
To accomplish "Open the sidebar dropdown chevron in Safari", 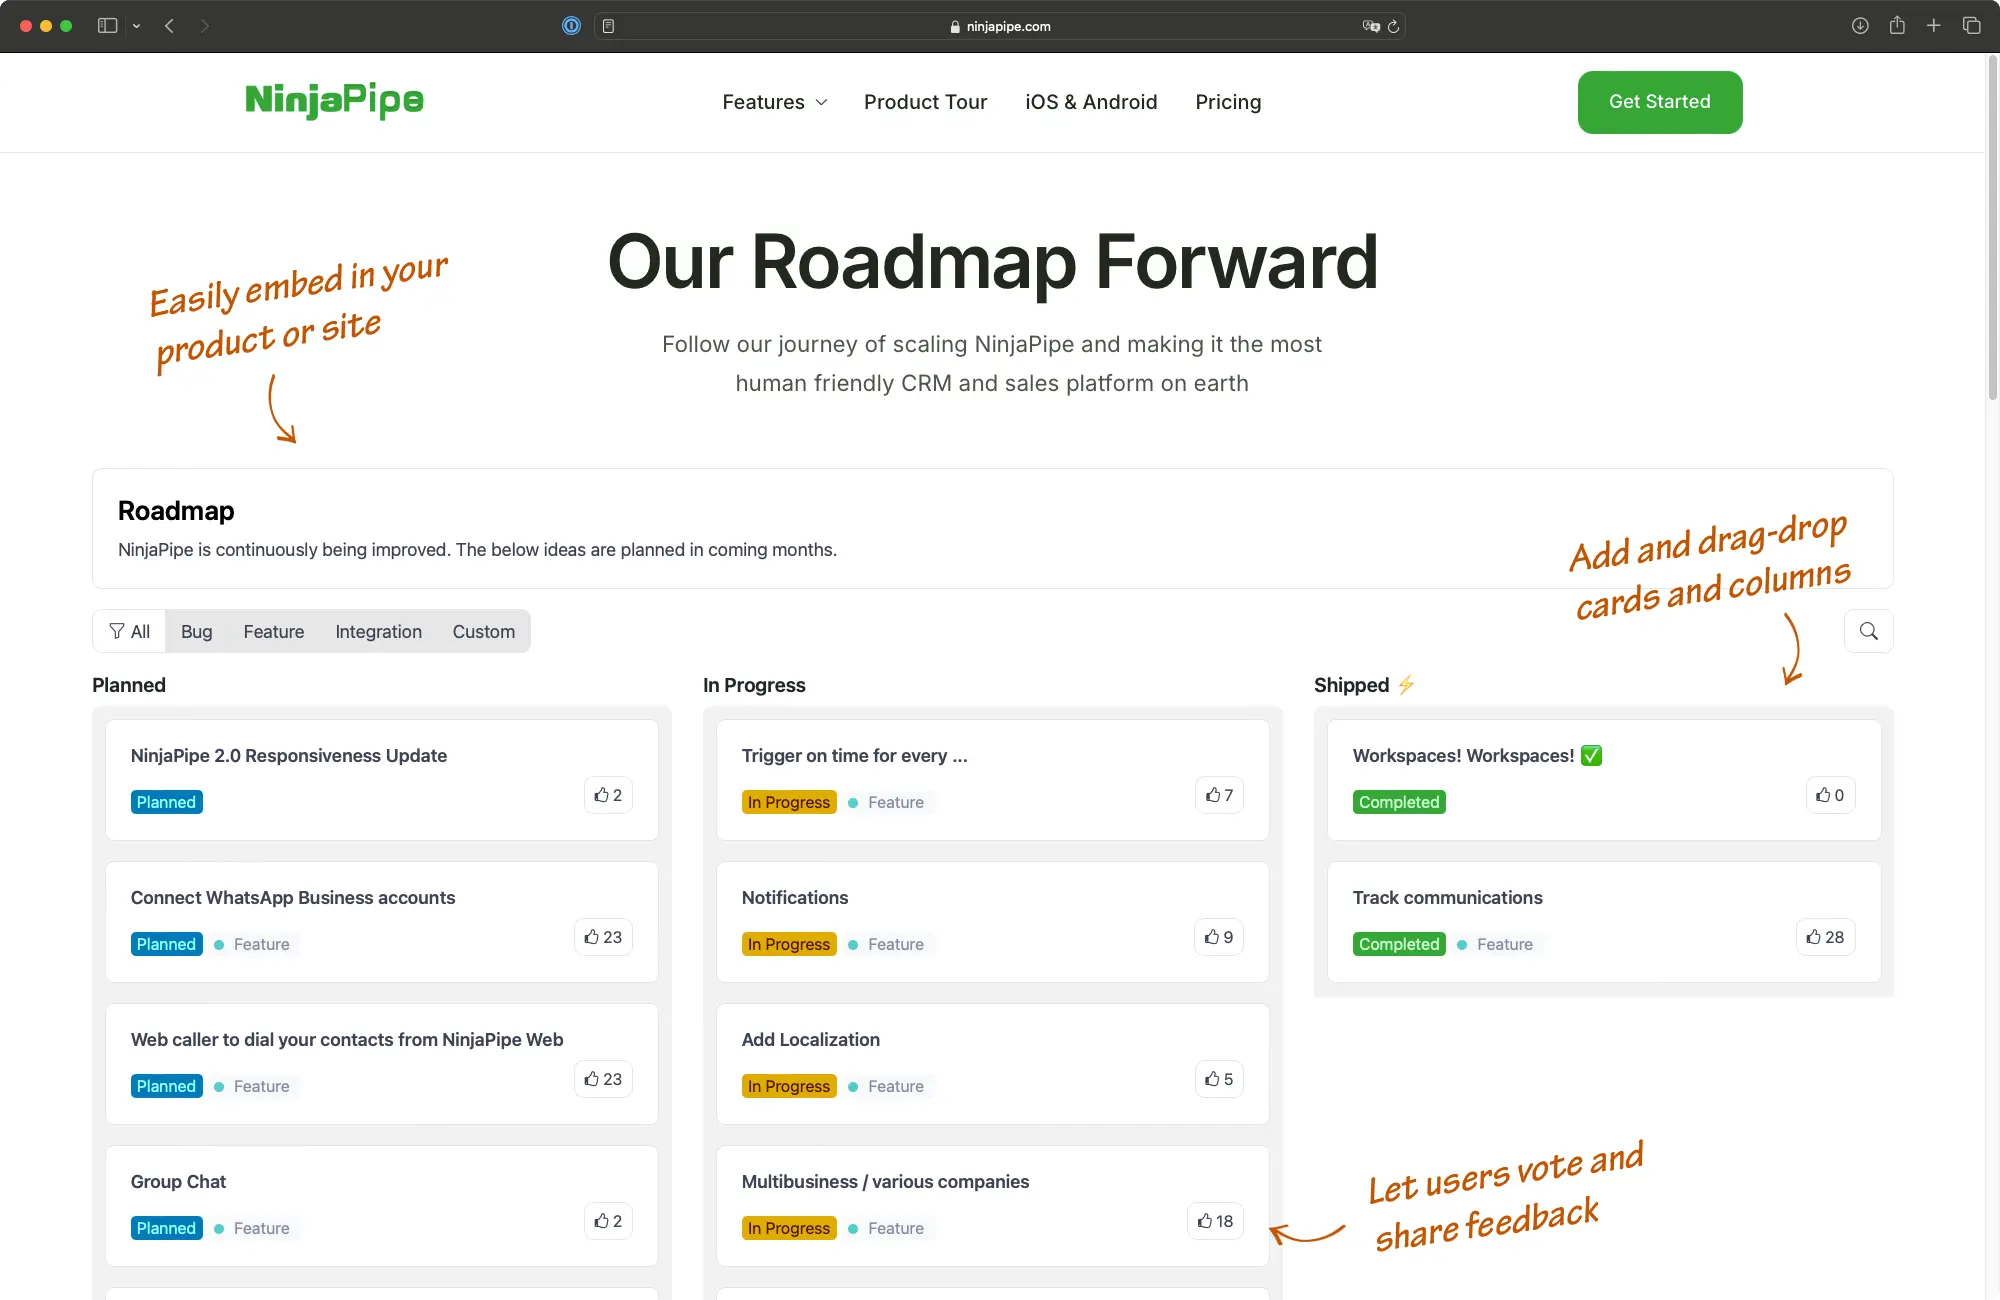I will (137, 26).
